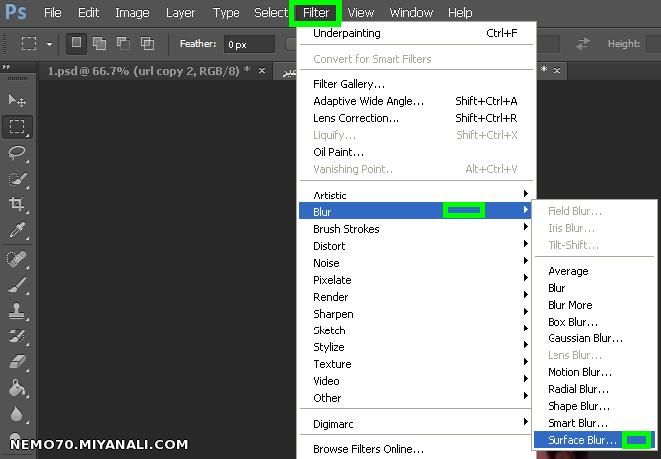Image resolution: width=661 pixels, height=459 pixels.
Task: Choose Lens Correction filter
Action: pyautogui.click(x=415, y=118)
